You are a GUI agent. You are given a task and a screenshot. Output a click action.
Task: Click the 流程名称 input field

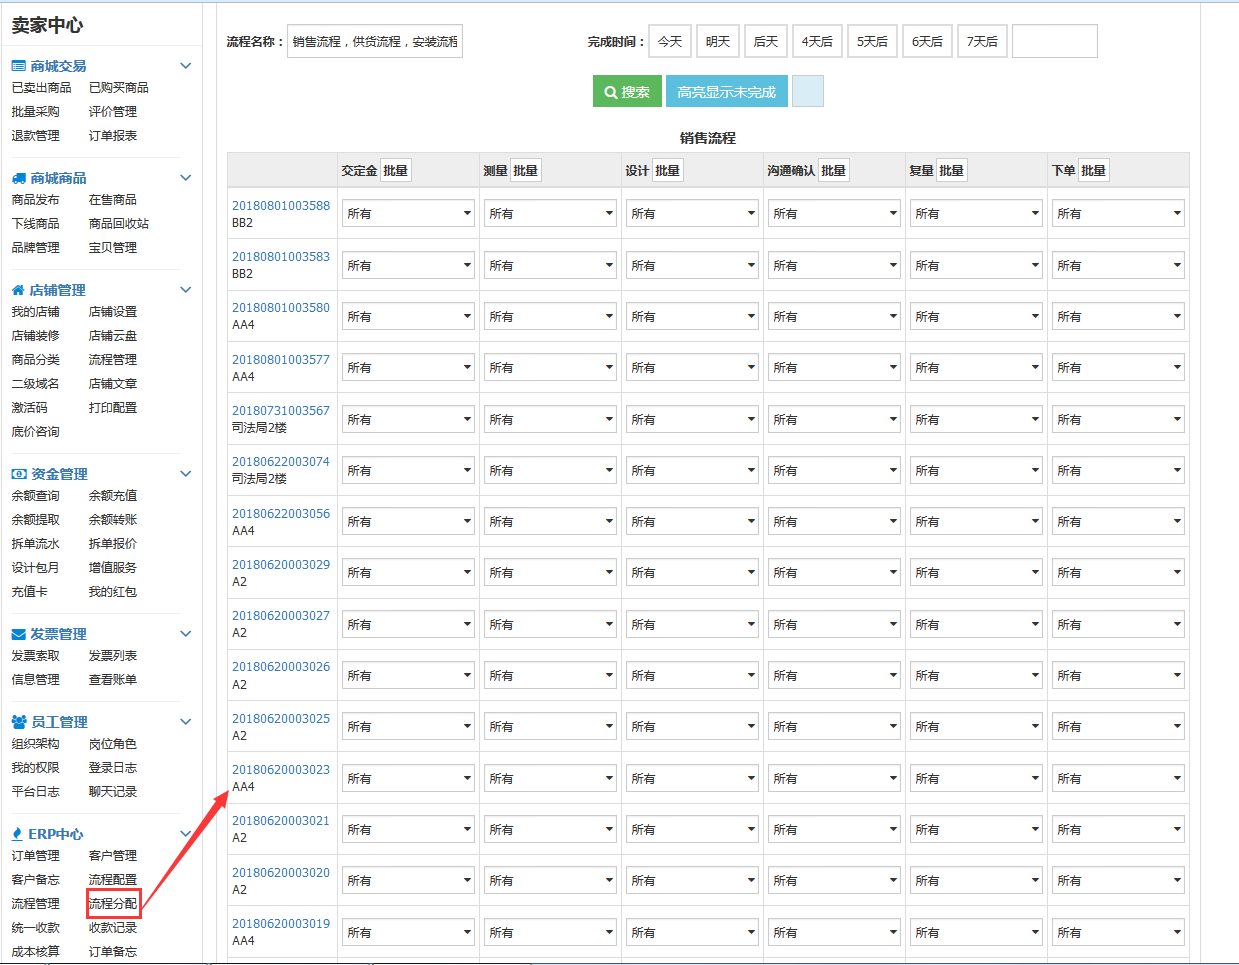(x=375, y=41)
